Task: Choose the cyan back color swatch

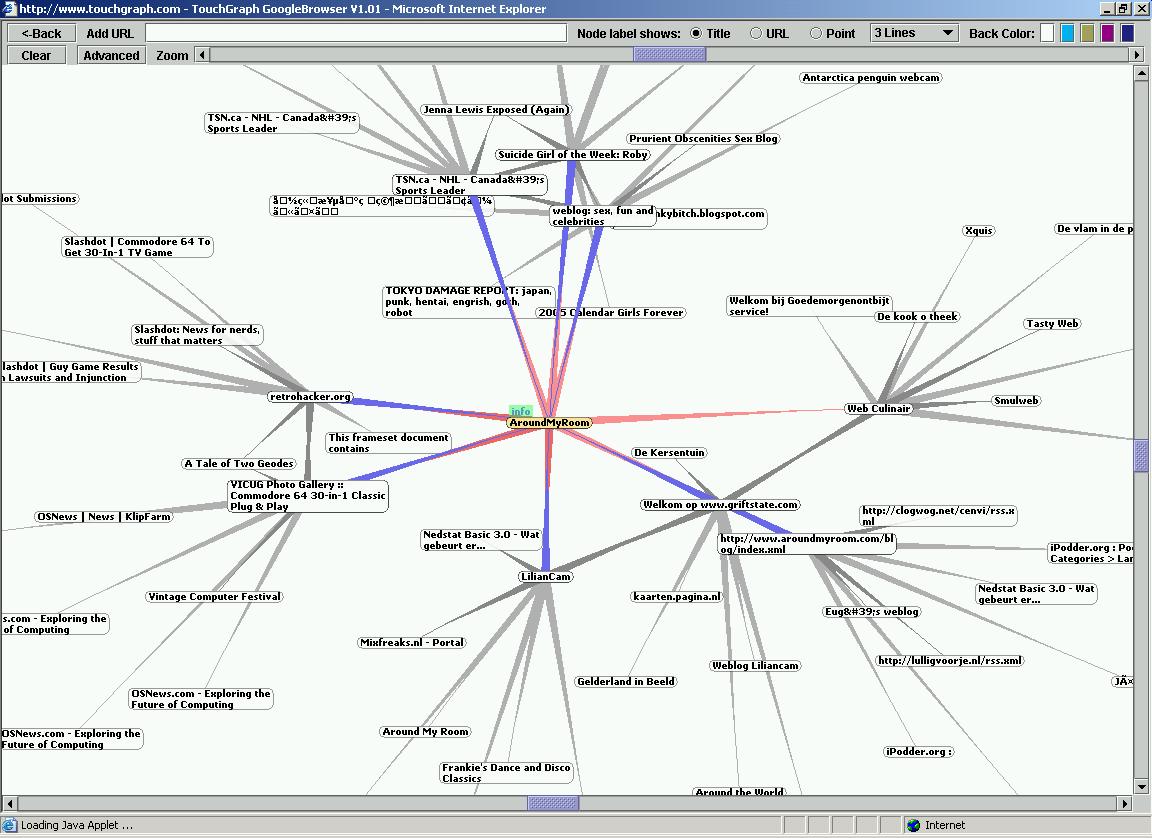Action: [x=1068, y=33]
